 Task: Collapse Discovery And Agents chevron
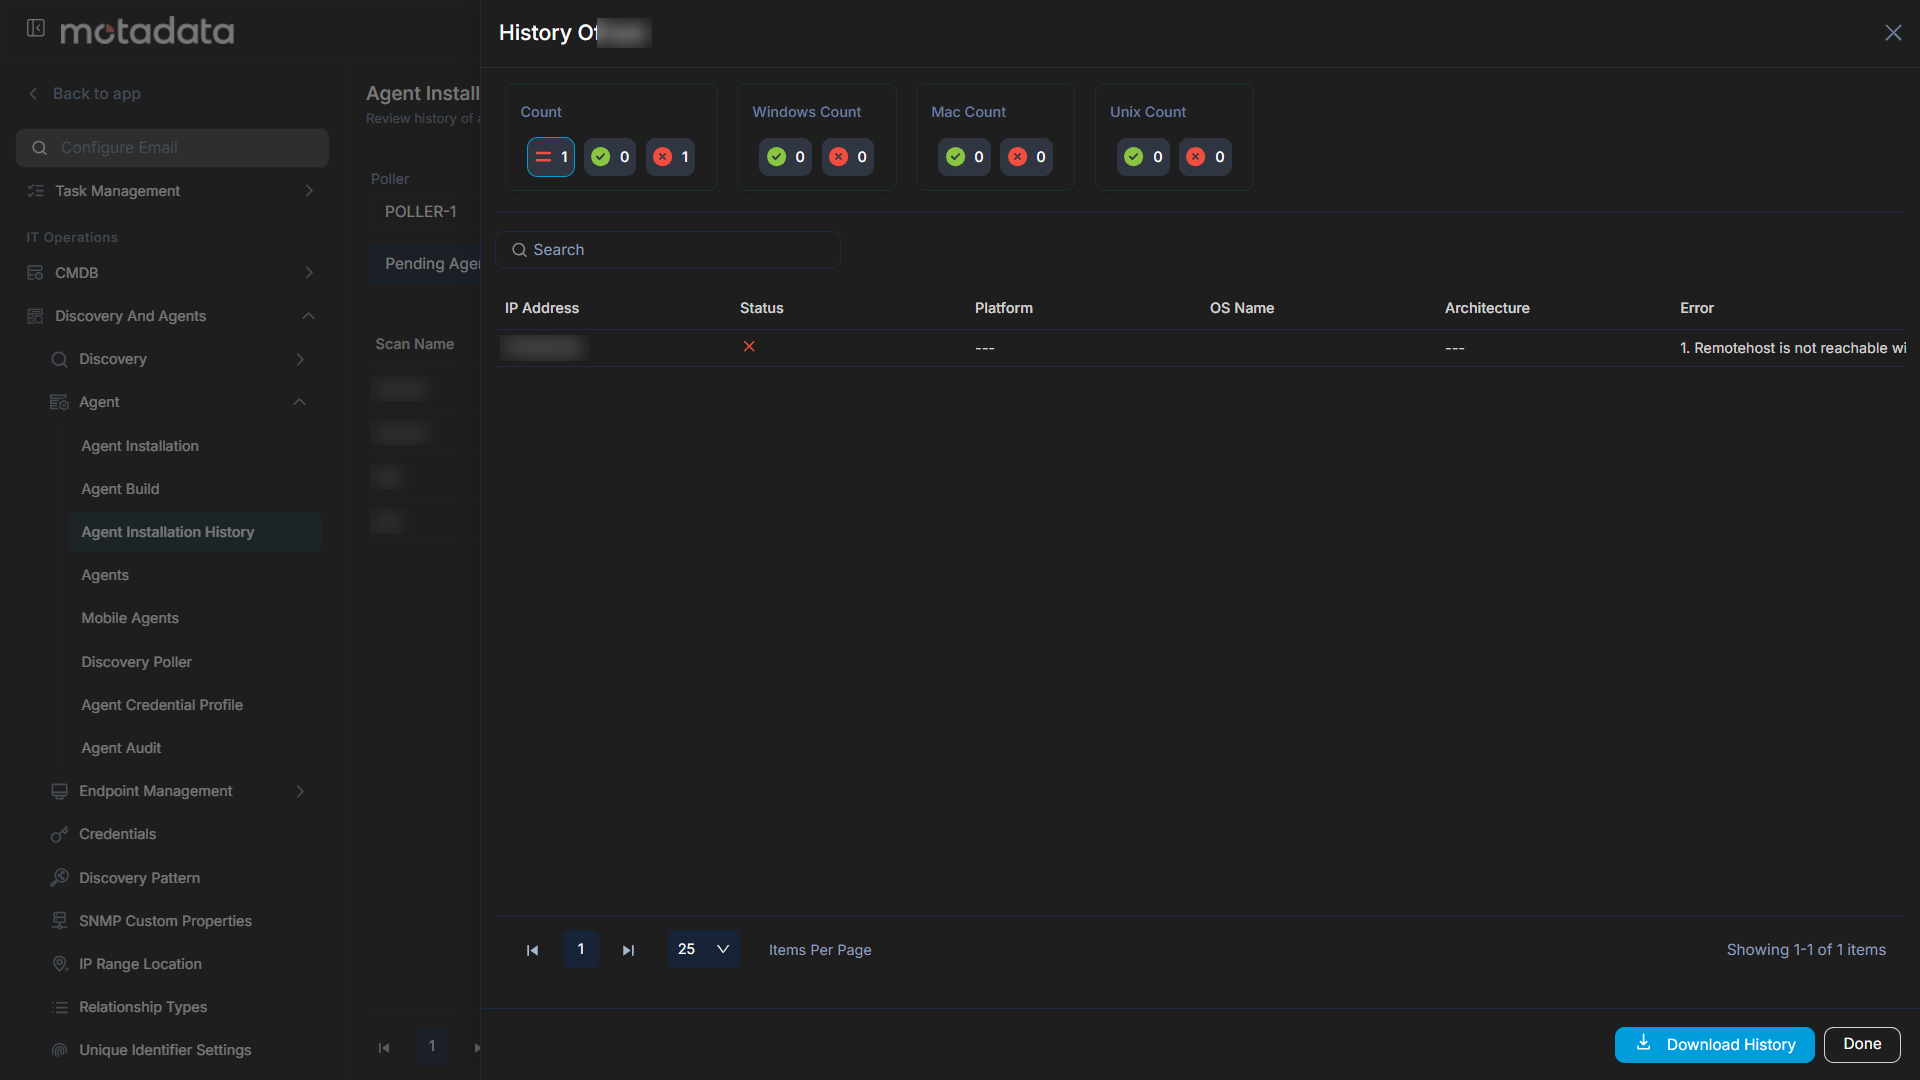(x=308, y=316)
